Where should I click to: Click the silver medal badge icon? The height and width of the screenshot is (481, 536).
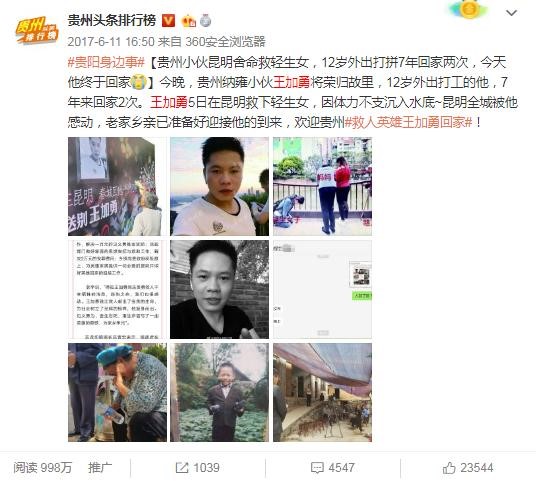[x=205, y=21]
